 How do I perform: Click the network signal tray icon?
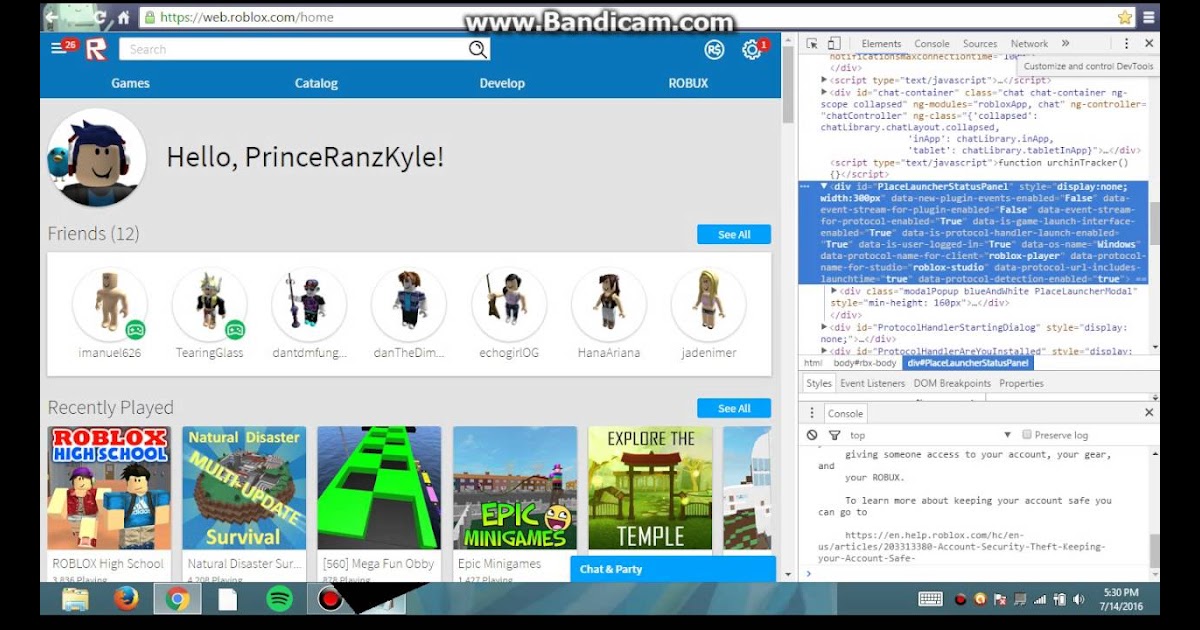click(x=1040, y=600)
